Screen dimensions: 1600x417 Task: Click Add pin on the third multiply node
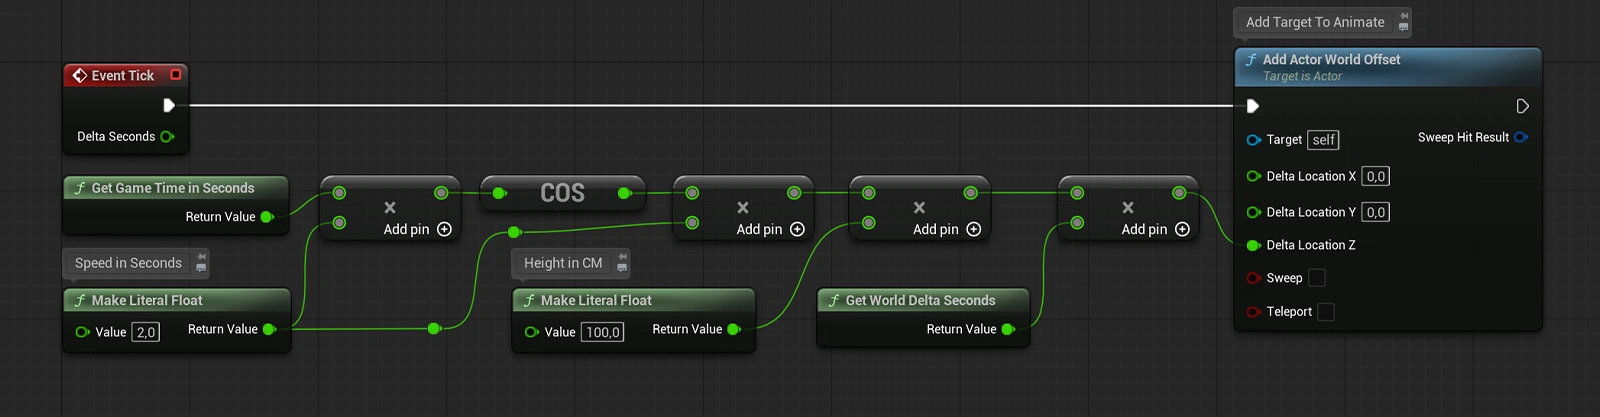[947, 229]
